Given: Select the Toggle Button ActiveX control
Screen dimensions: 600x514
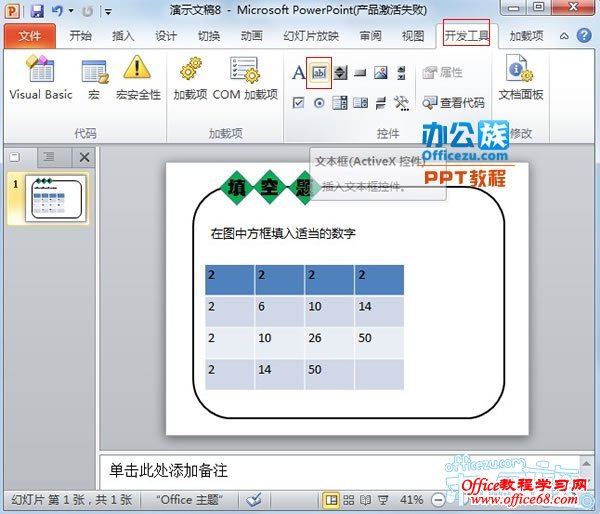Looking at the screenshot, I should tap(381, 102).
